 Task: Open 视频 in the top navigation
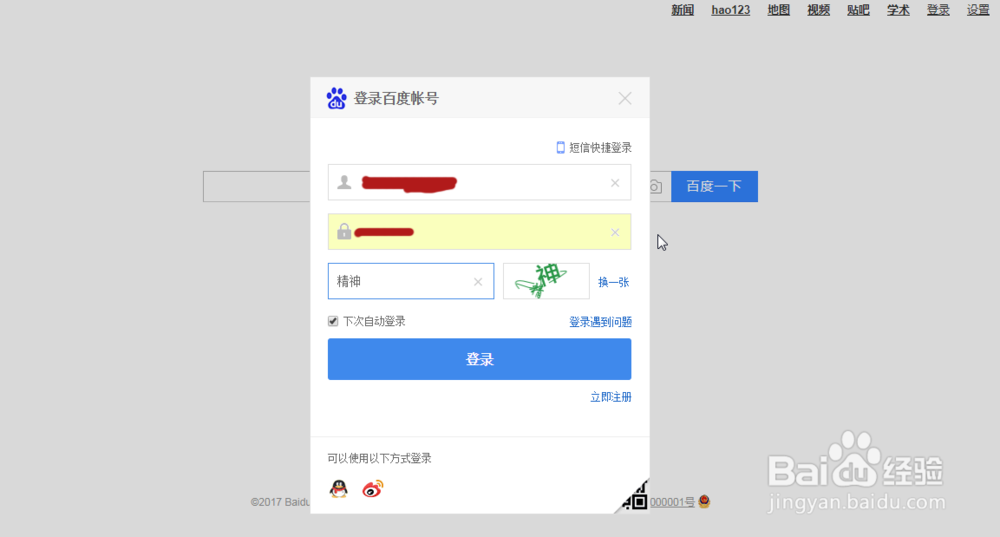(818, 10)
